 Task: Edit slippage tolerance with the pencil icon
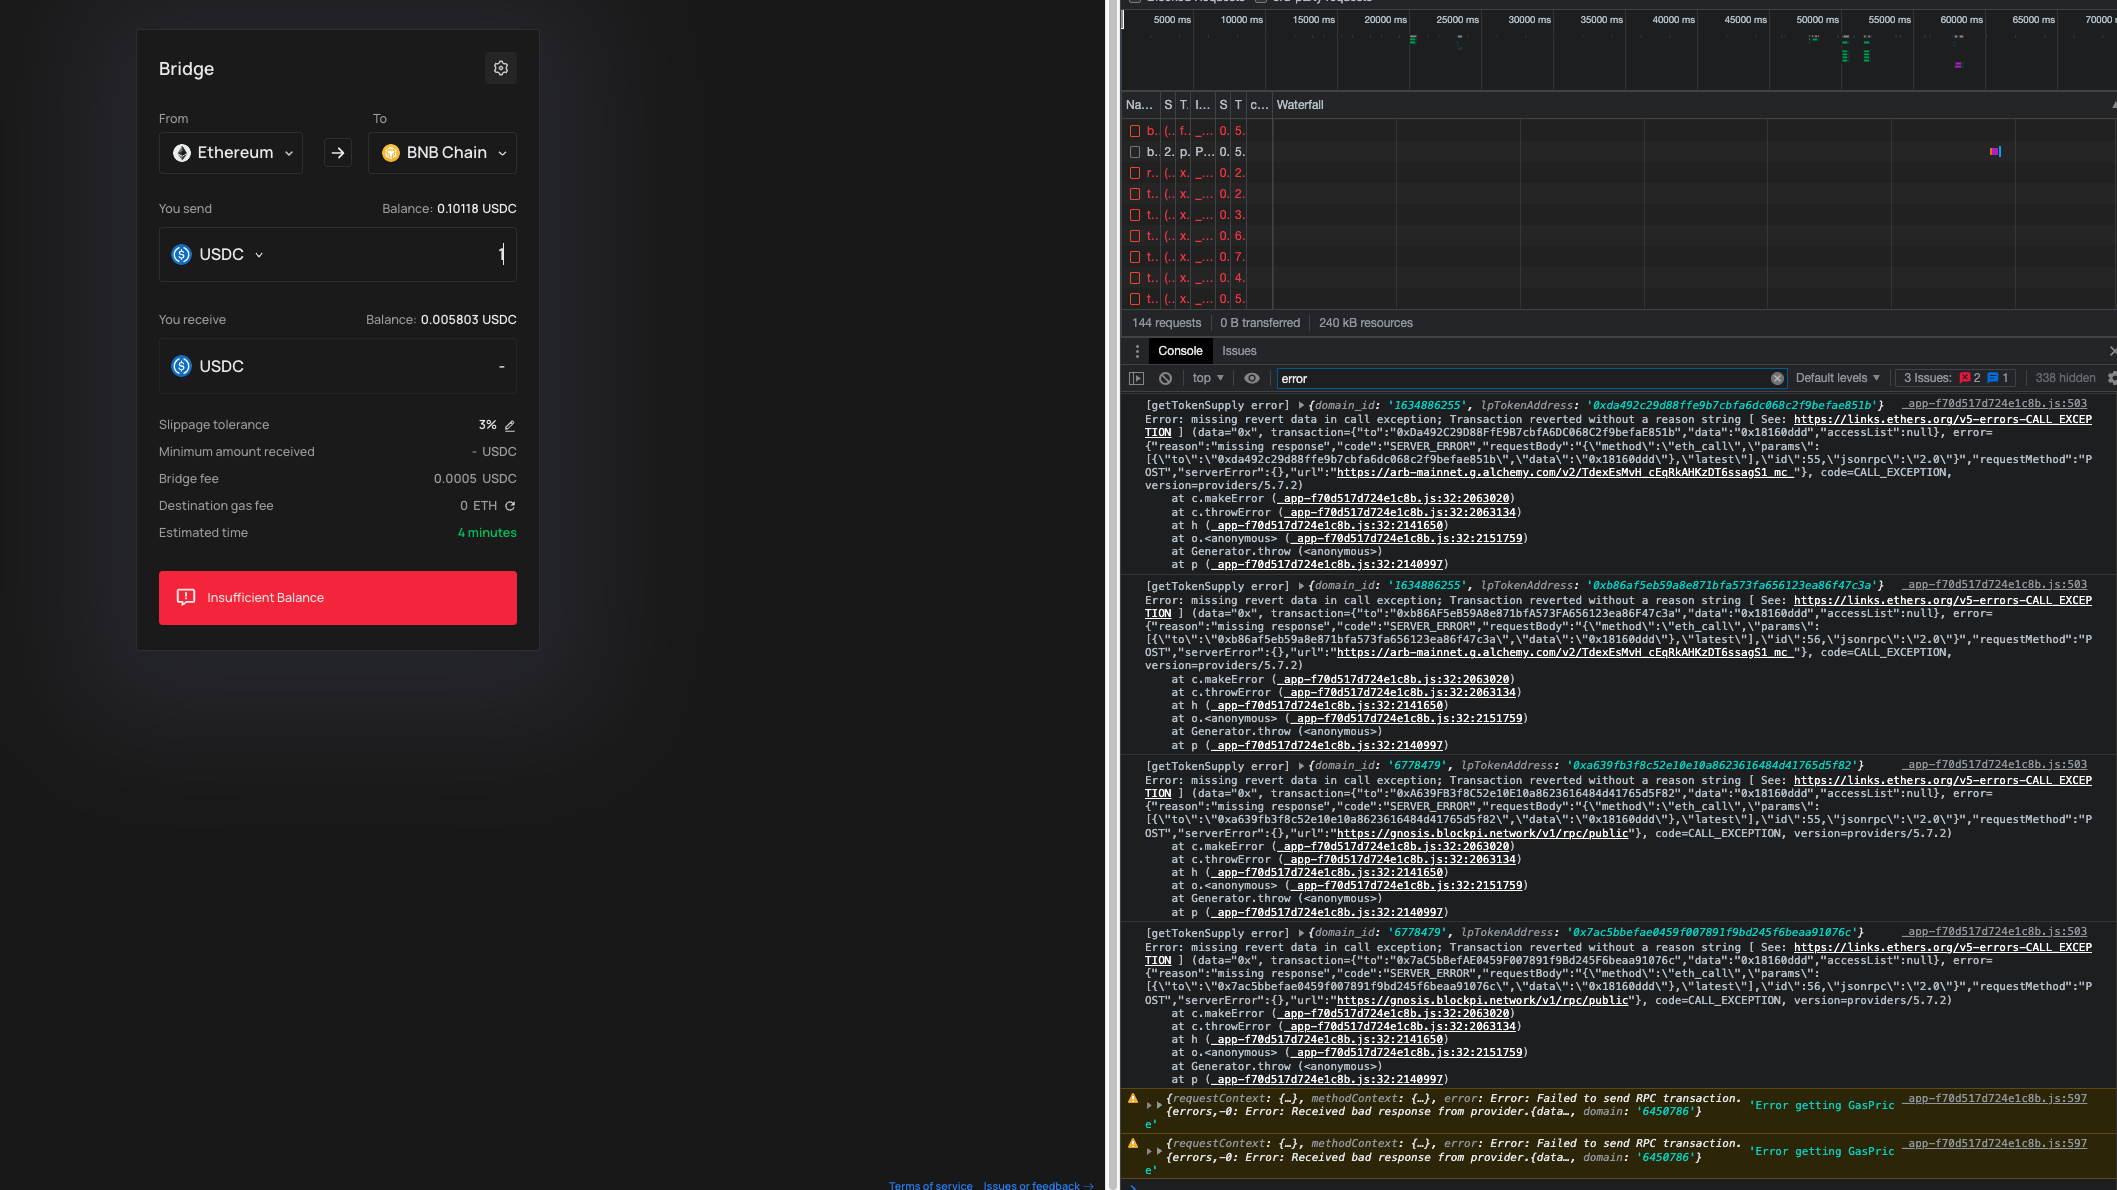(x=510, y=425)
